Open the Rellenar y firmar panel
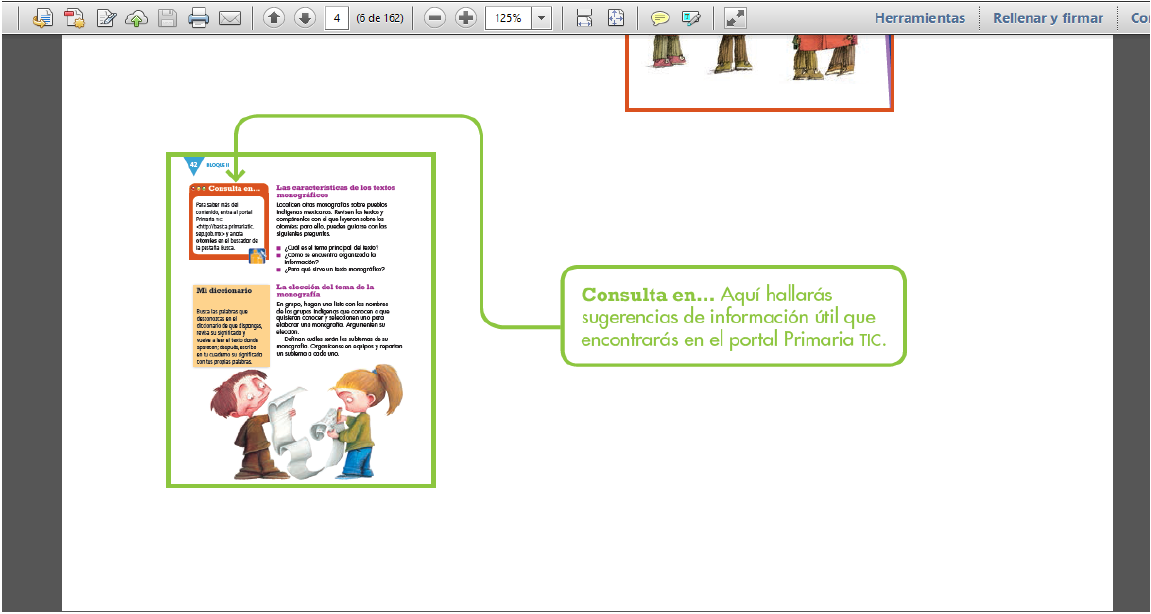 1048,18
